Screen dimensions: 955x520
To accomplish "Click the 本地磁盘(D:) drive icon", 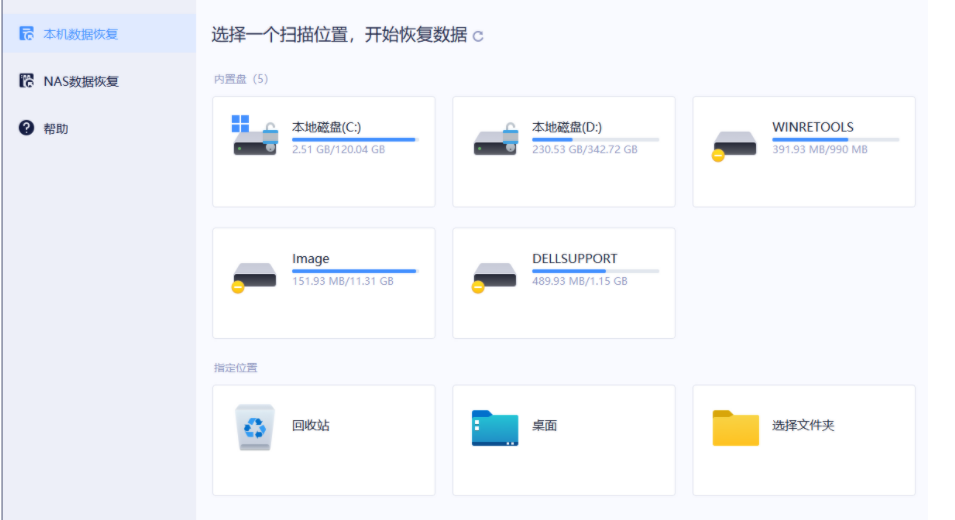I will [x=495, y=138].
